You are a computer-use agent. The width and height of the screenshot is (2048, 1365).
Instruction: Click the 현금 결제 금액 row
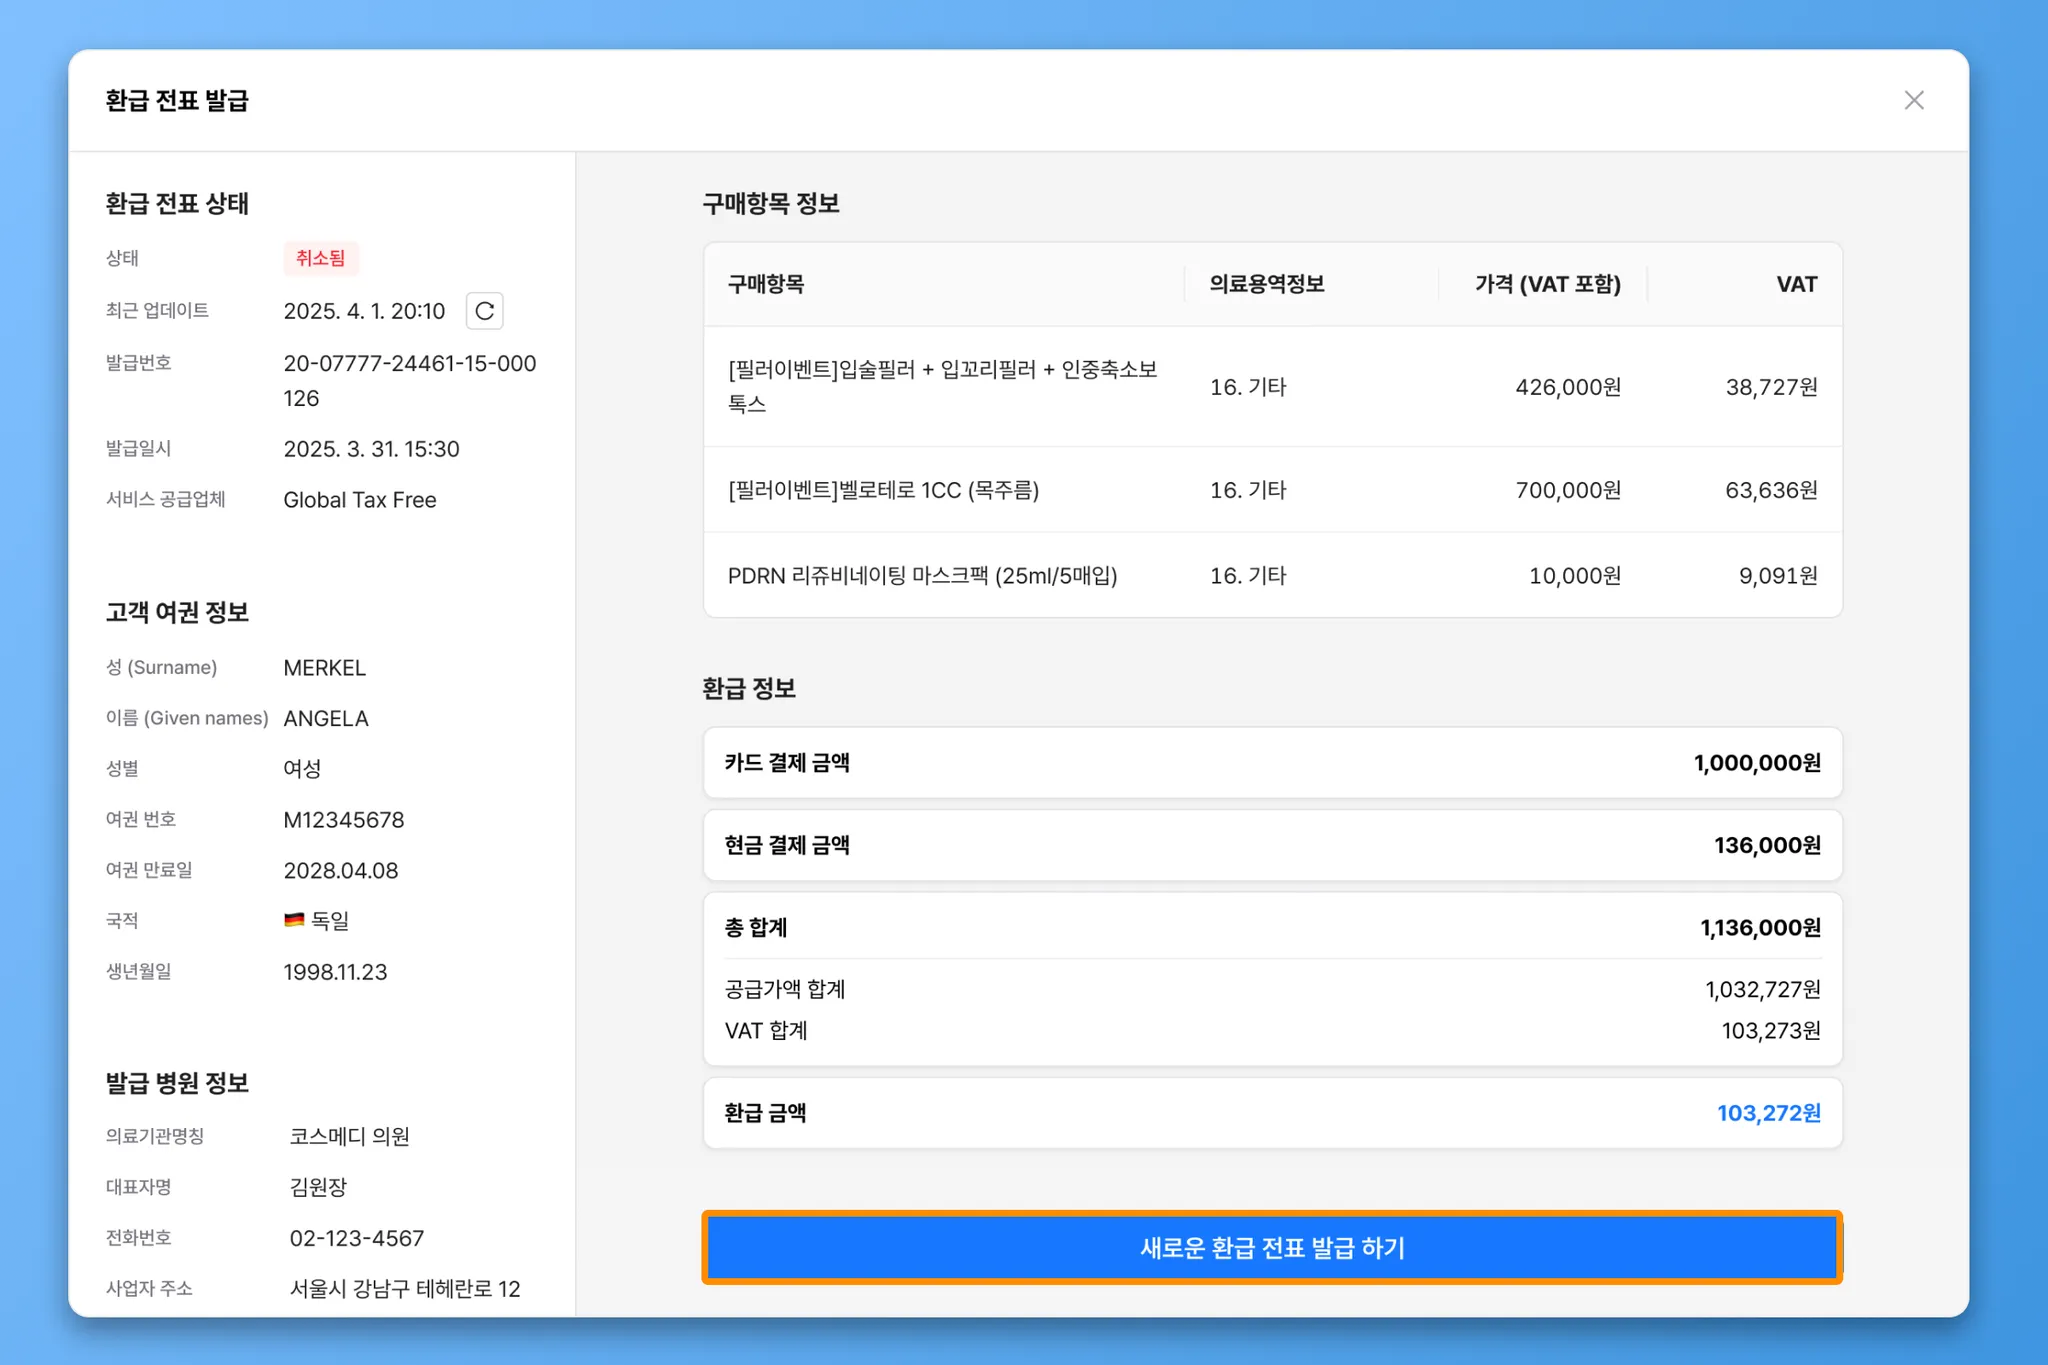[1271, 845]
